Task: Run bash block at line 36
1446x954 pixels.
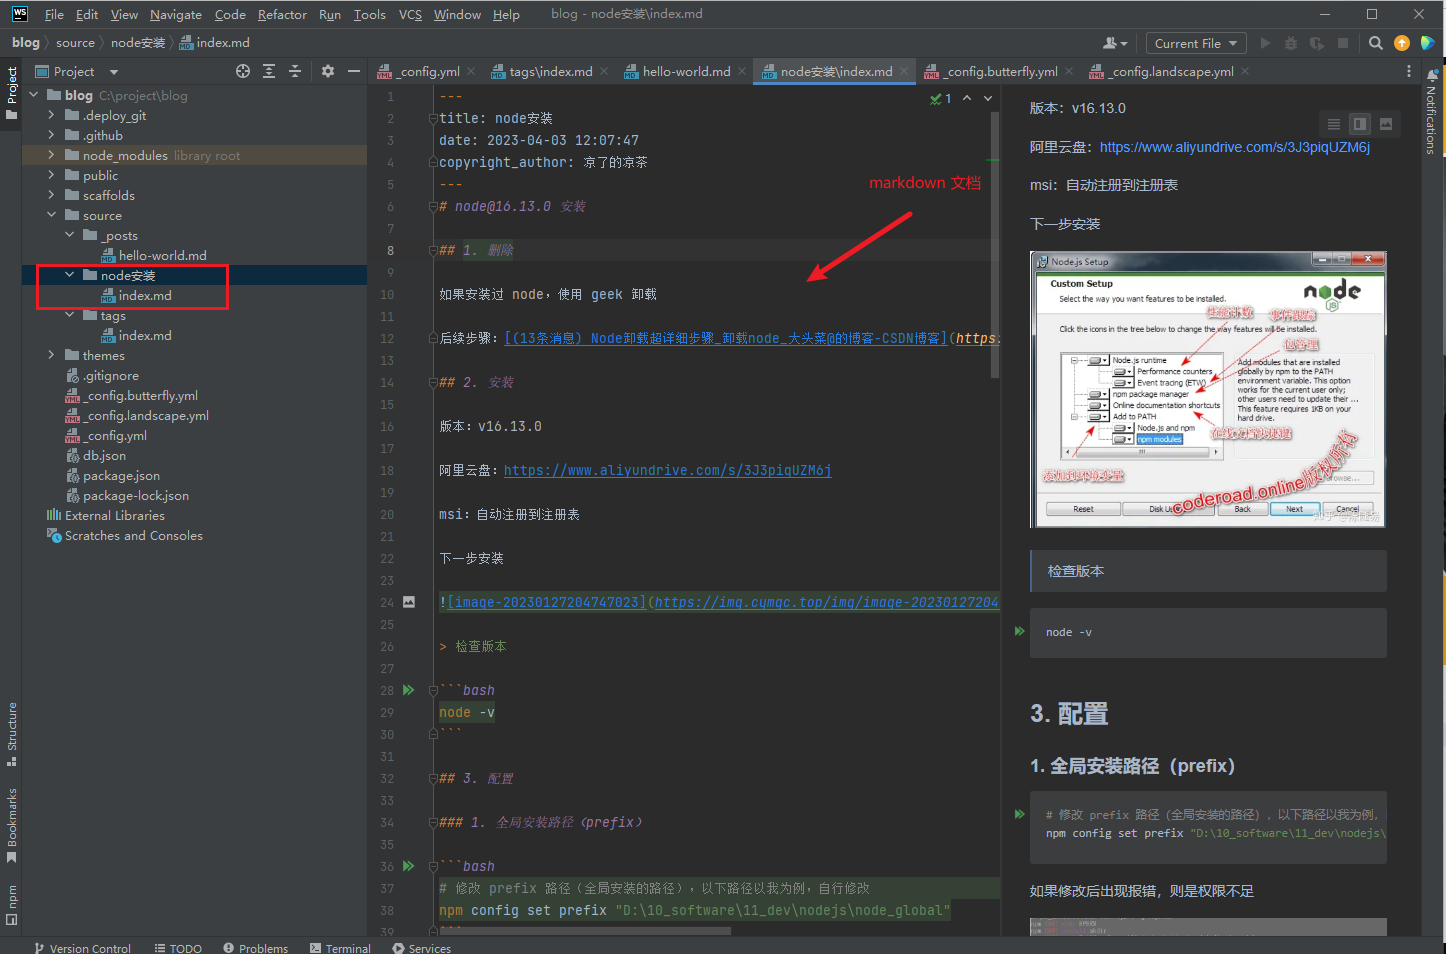Action: pyautogui.click(x=408, y=866)
